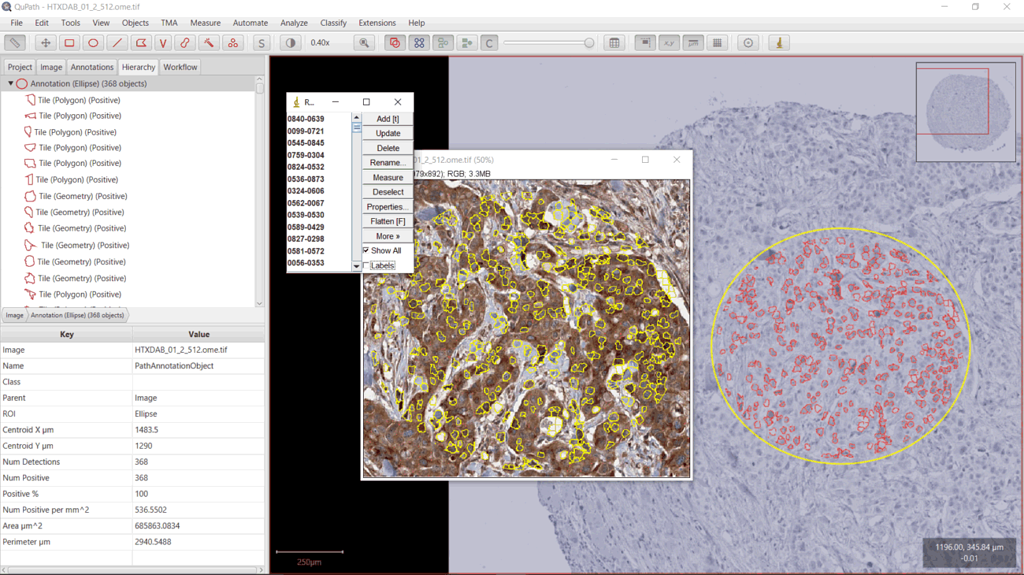The width and height of the screenshot is (1024, 575).
Task: Select the Rectangle annotation tool
Action: (x=69, y=43)
